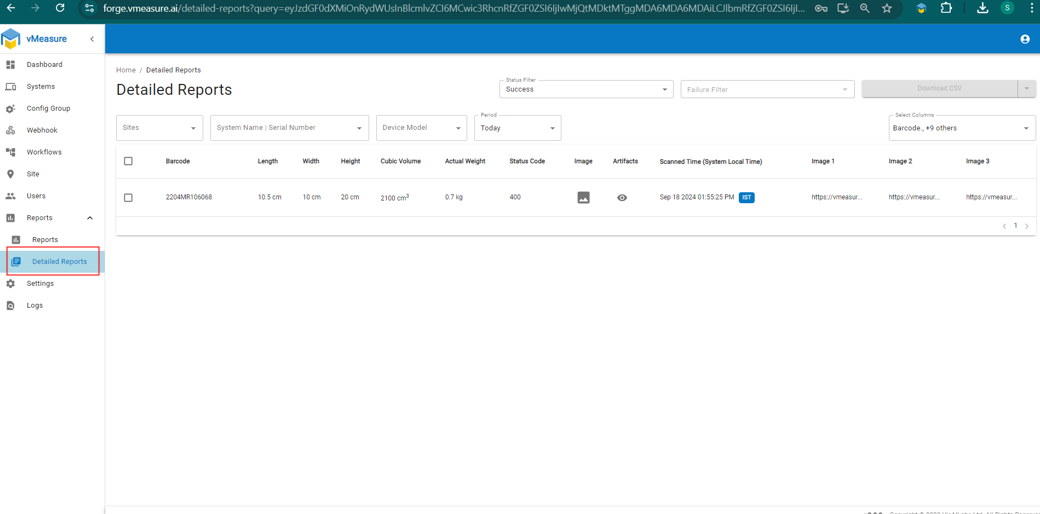Click the Detailed Reports icon in sidebar
The image size is (1040, 514).
point(17,261)
